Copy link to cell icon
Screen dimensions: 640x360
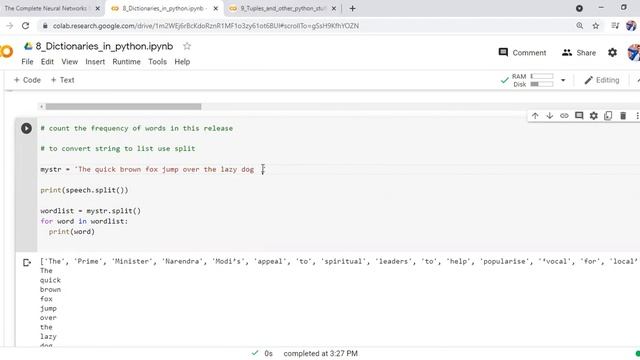564,116
